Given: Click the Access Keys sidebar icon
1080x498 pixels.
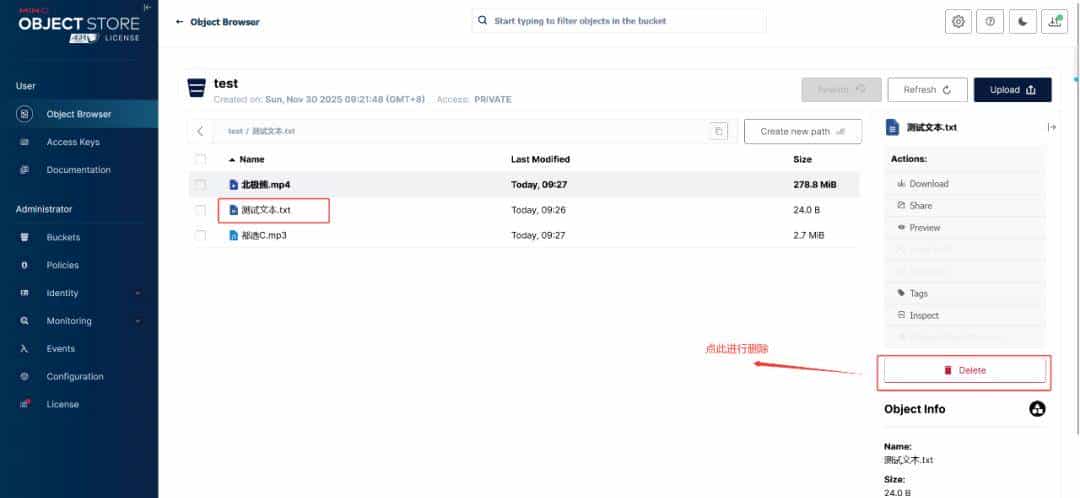Looking at the screenshot, I should (x=25, y=142).
